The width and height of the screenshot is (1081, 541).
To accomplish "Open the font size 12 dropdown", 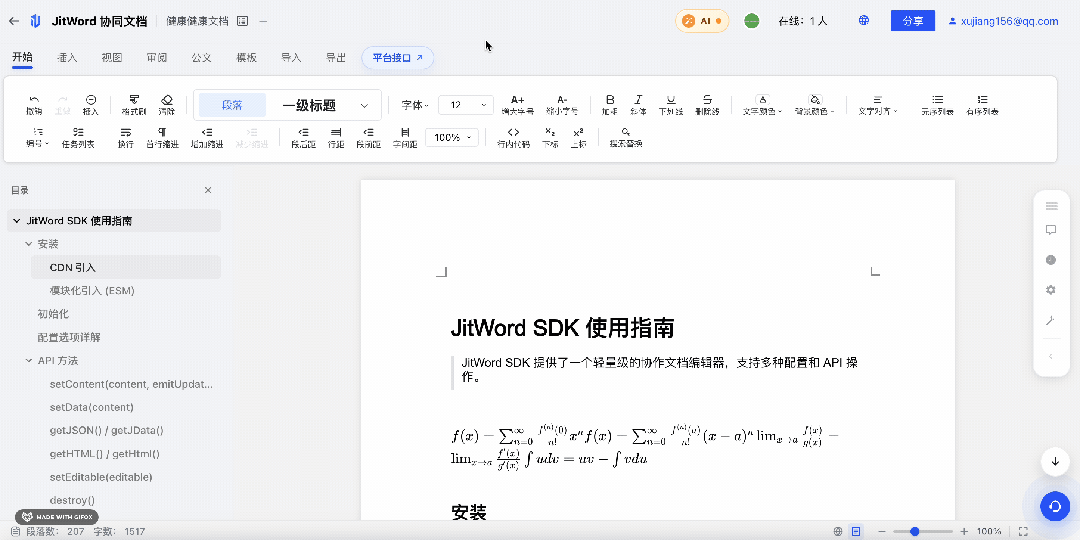I will pos(466,105).
